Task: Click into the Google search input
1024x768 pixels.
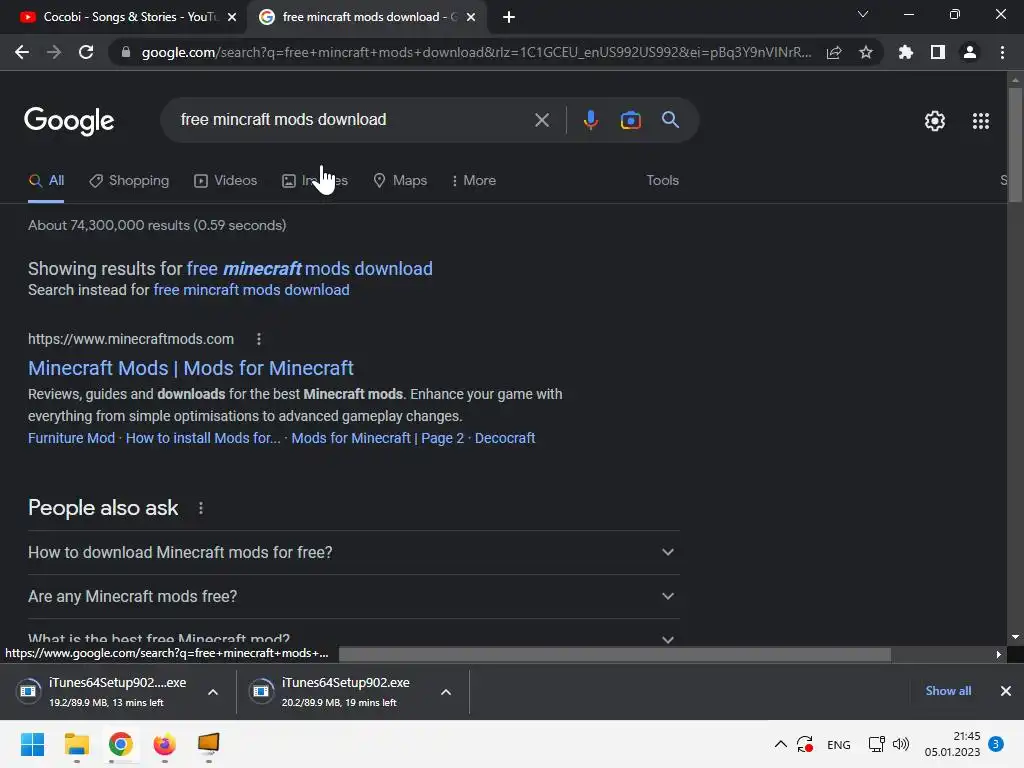Action: click(x=353, y=120)
